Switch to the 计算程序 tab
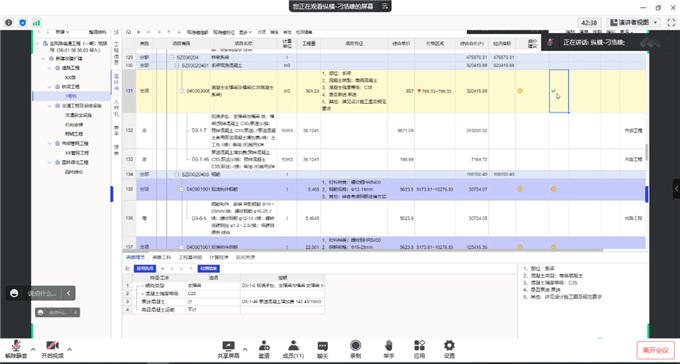The image size is (680, 364). click(x=219, y=257)
